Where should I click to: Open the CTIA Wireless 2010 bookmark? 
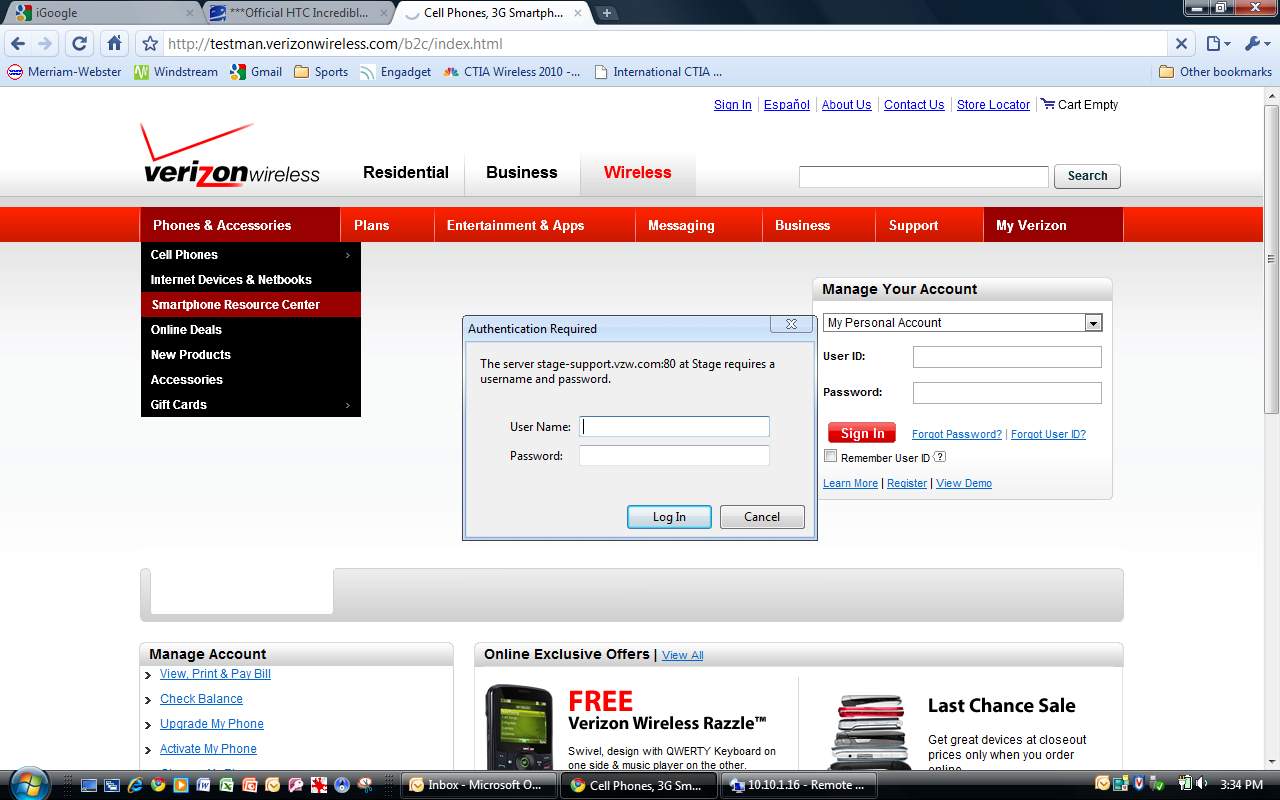[x=511, y=72]
